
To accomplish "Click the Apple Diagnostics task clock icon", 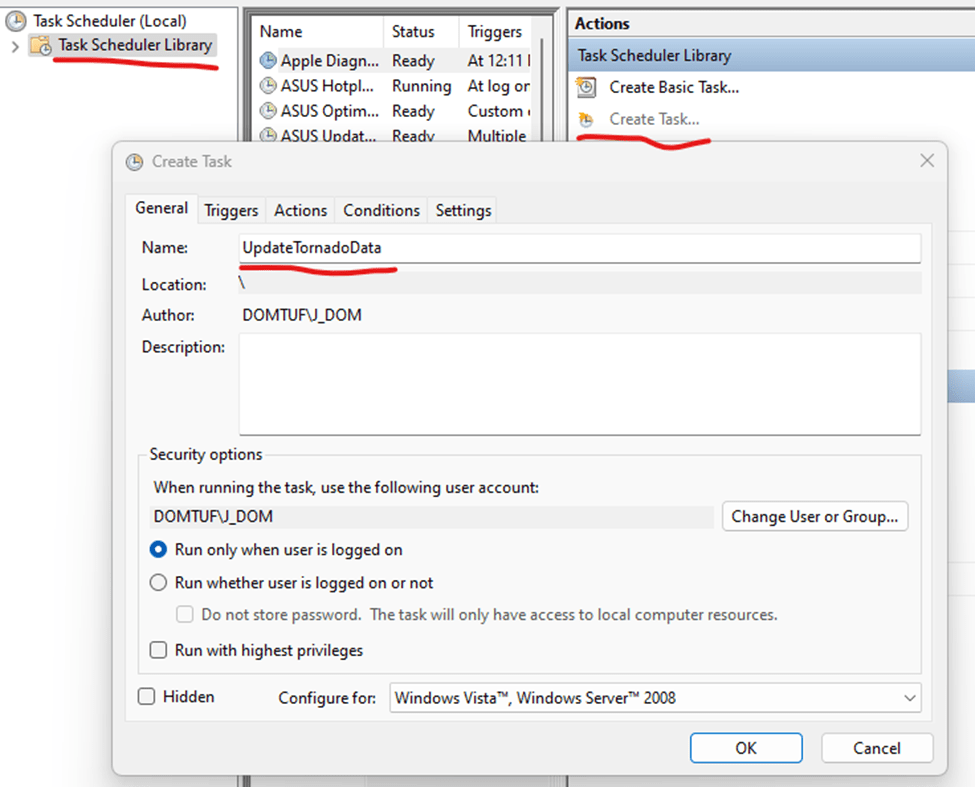I will click(268, 61).
